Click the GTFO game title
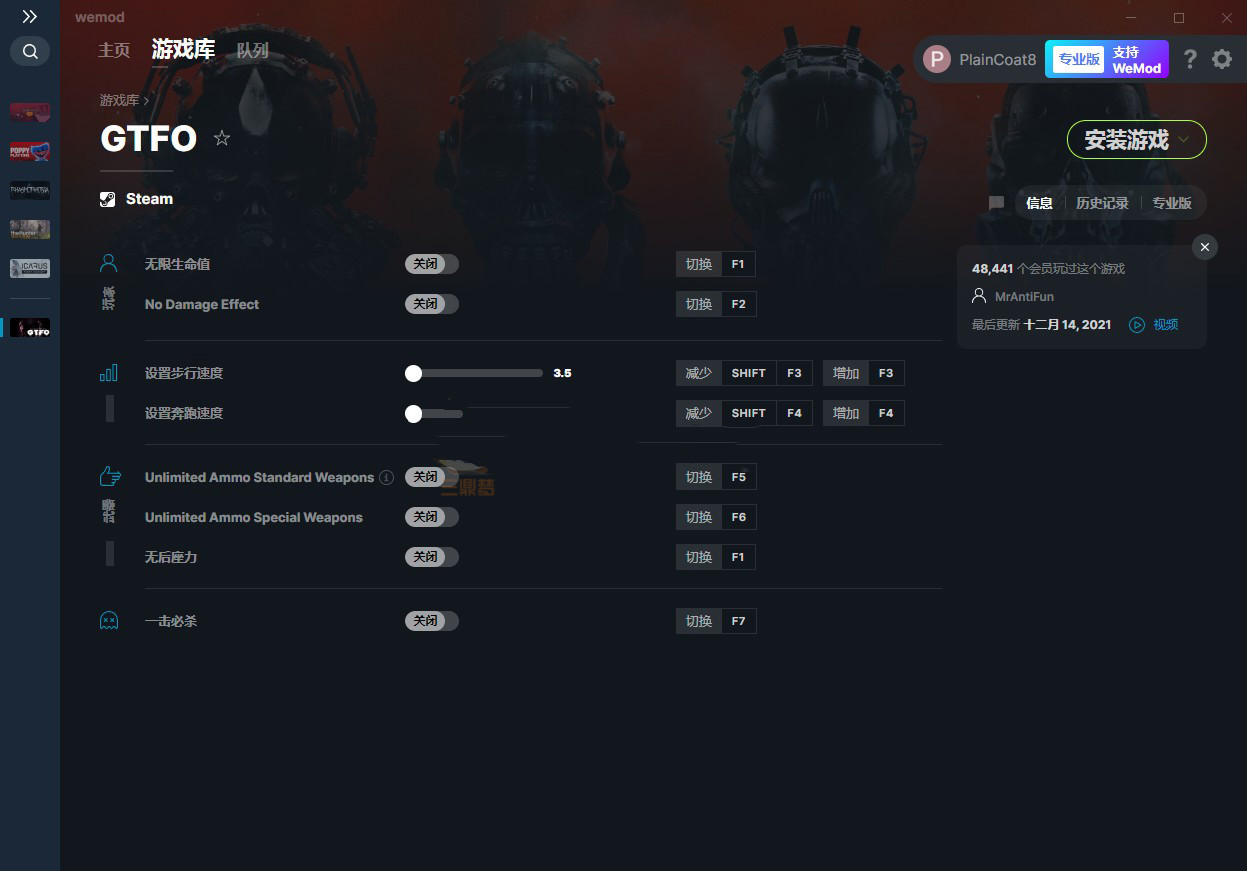Viewport: 1247px width, 871px height. (148, 139)
